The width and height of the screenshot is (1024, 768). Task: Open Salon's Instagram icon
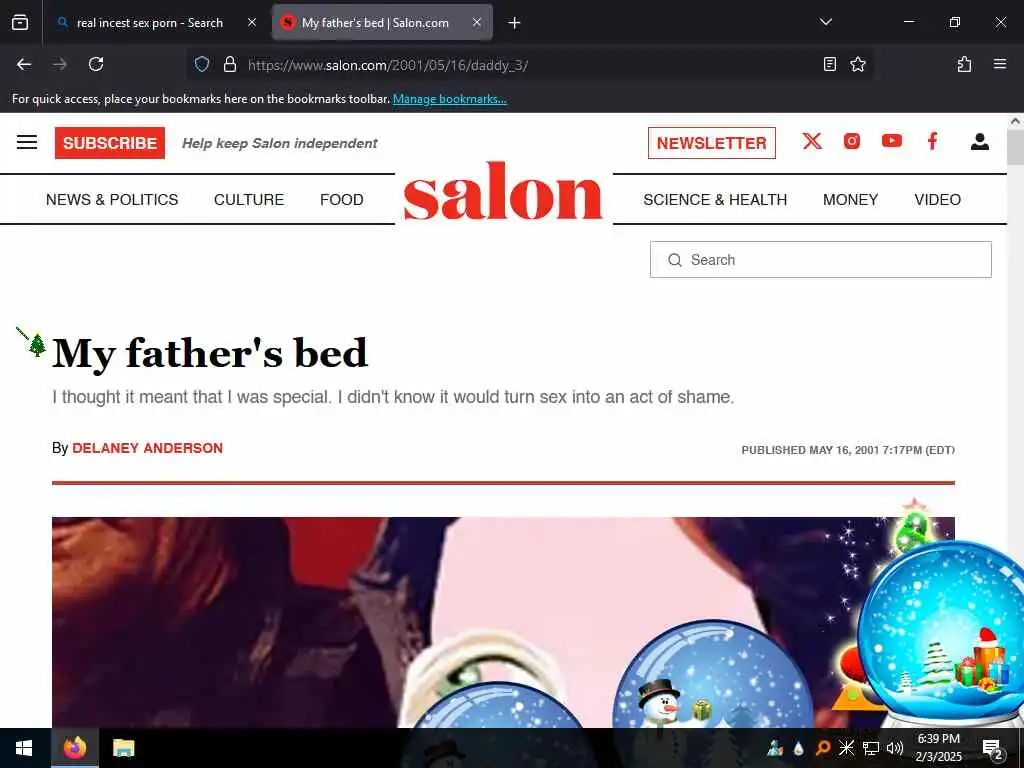pos(852,141)
